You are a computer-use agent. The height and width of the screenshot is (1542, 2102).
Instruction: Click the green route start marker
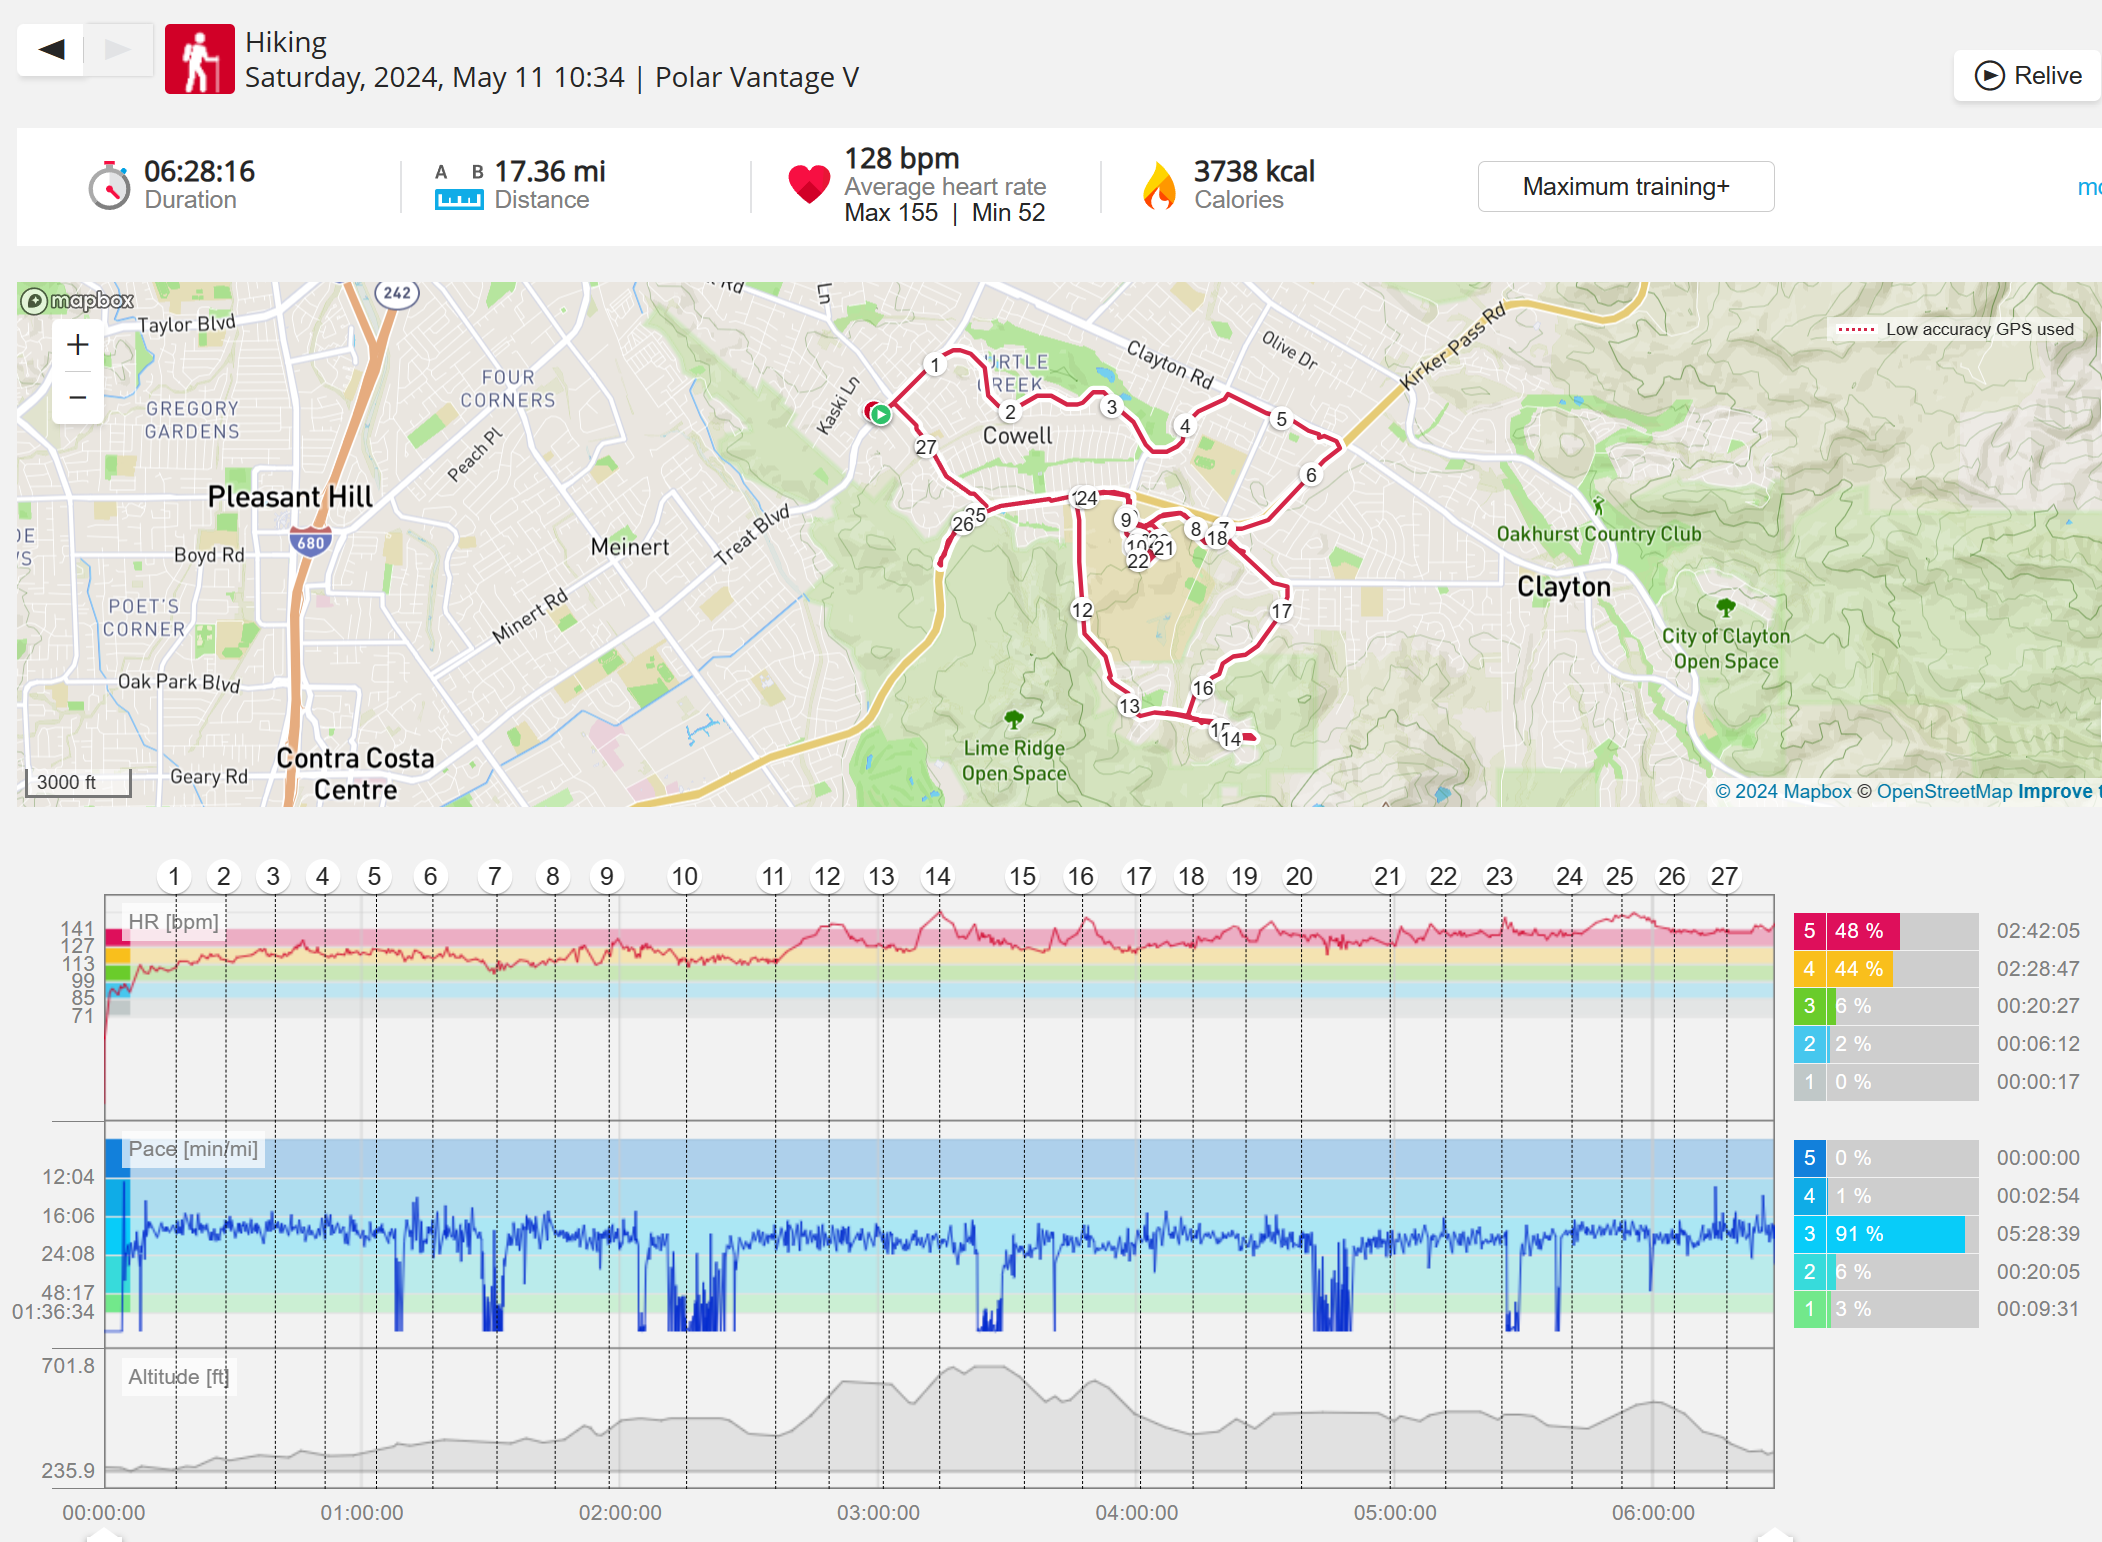[x=880, y=414]
